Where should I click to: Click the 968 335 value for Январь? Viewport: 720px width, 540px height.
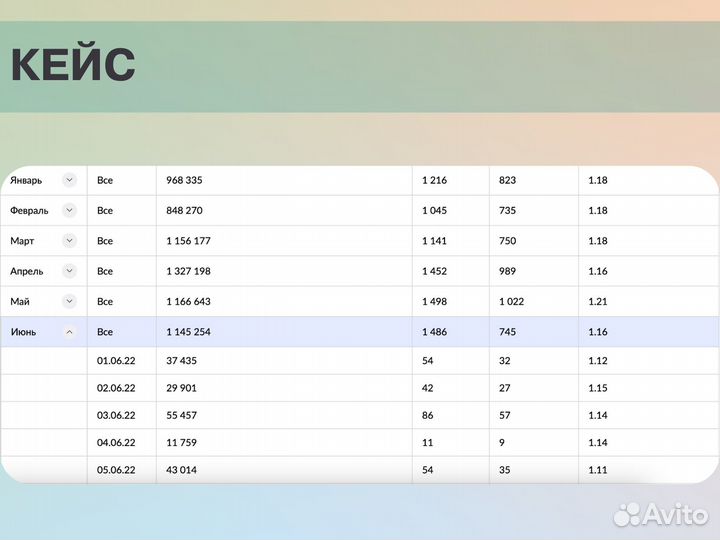point(189,180)
